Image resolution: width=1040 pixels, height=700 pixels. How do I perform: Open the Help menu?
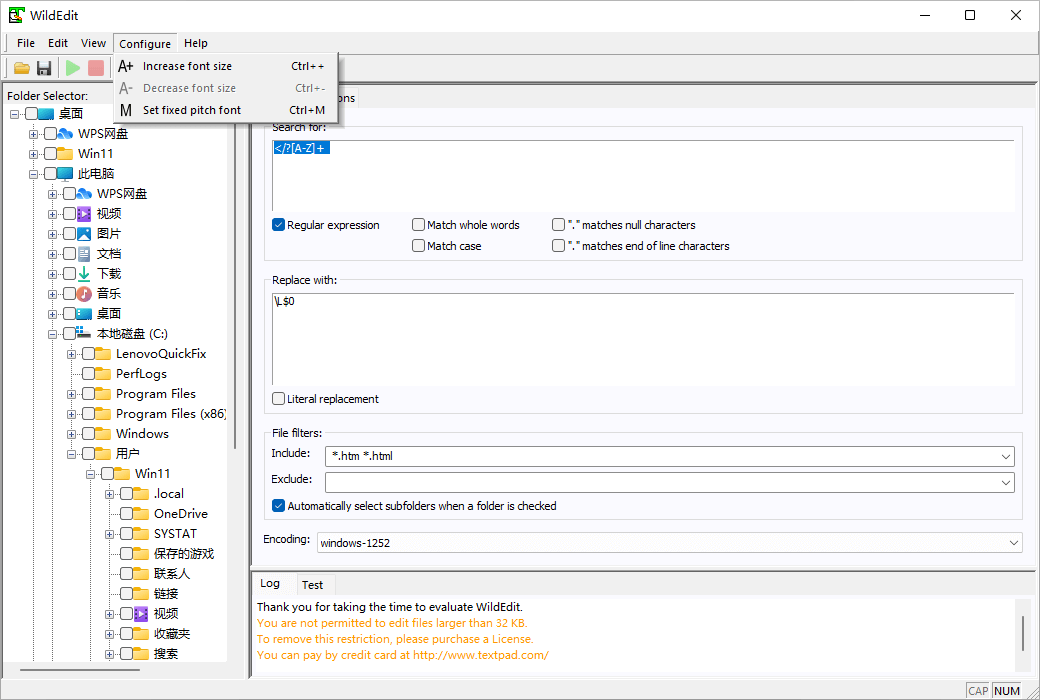pyautogui.click(x=196, y=43)
